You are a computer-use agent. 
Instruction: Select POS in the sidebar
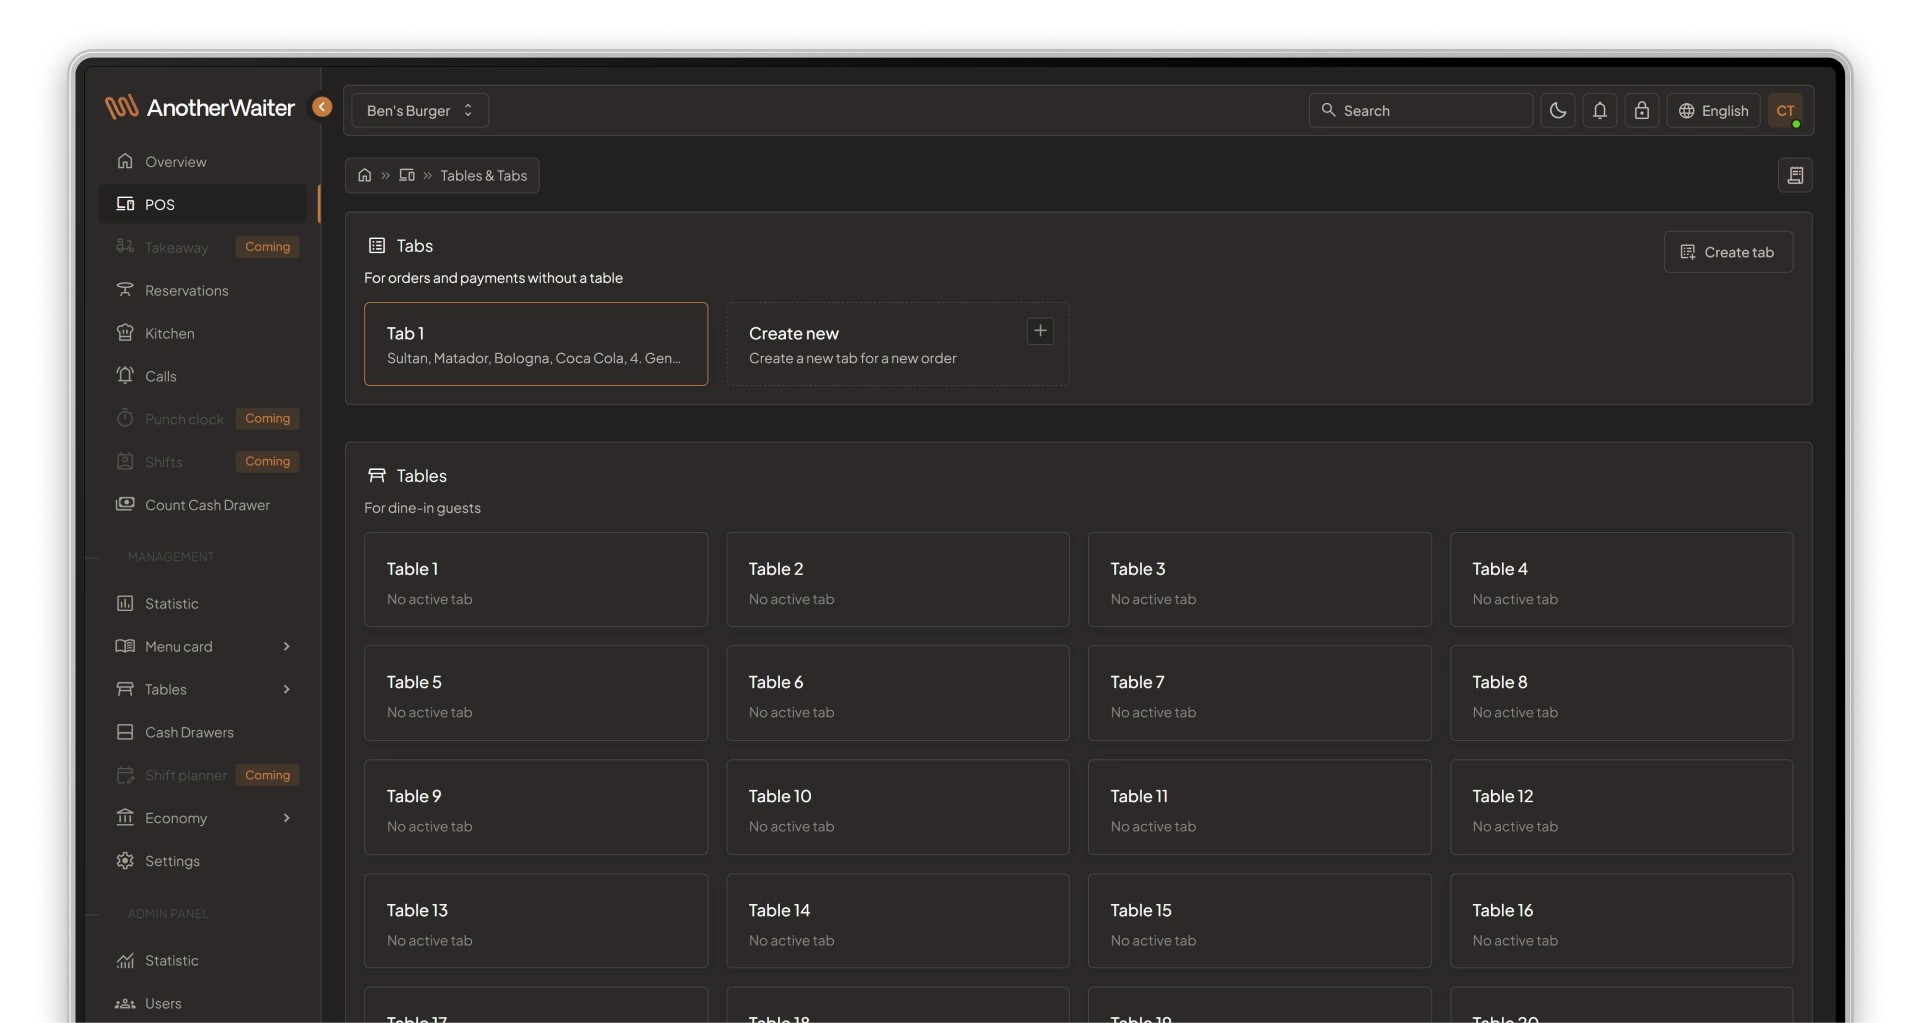point(203,204)
